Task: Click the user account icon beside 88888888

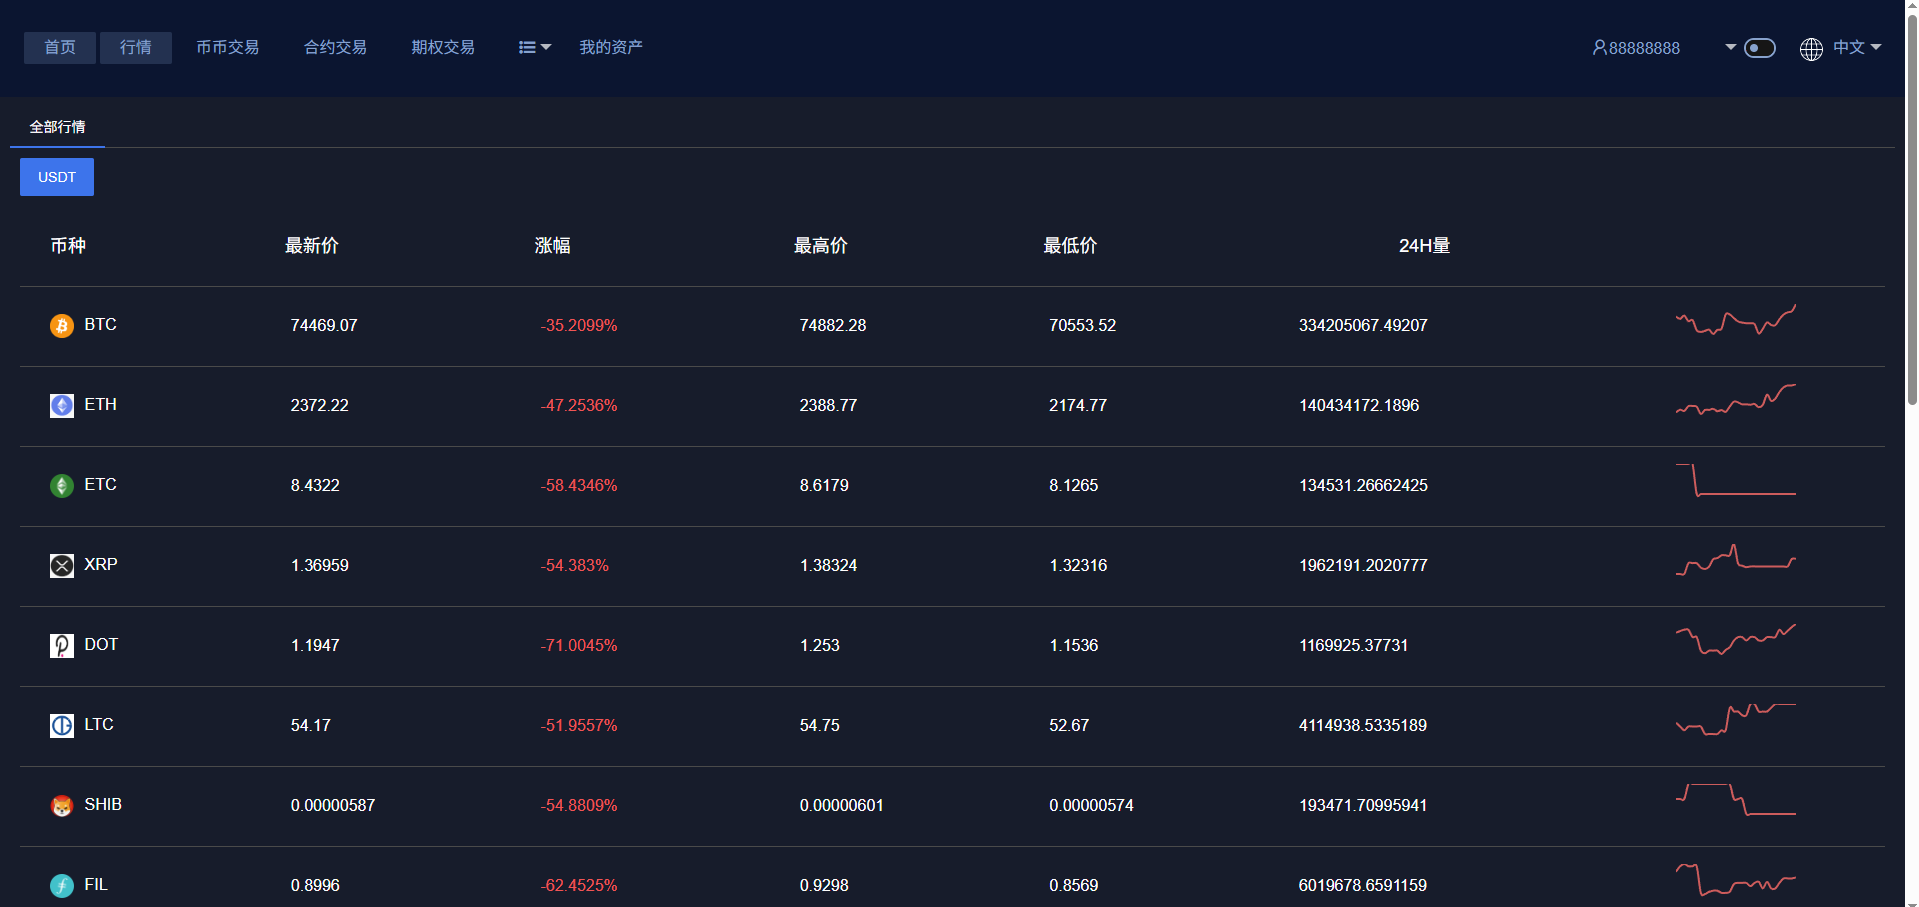Action: 1599,48
